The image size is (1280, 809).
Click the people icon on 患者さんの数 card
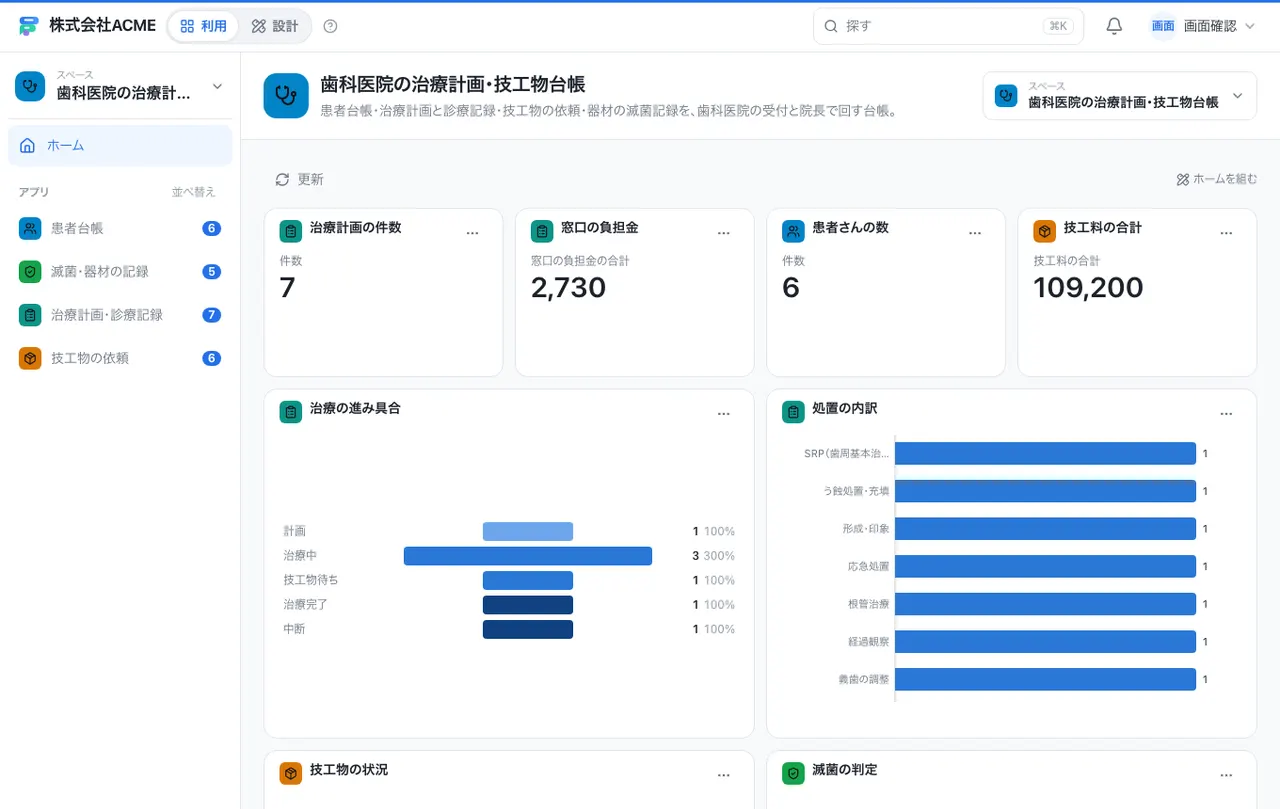tap(793, 232)
